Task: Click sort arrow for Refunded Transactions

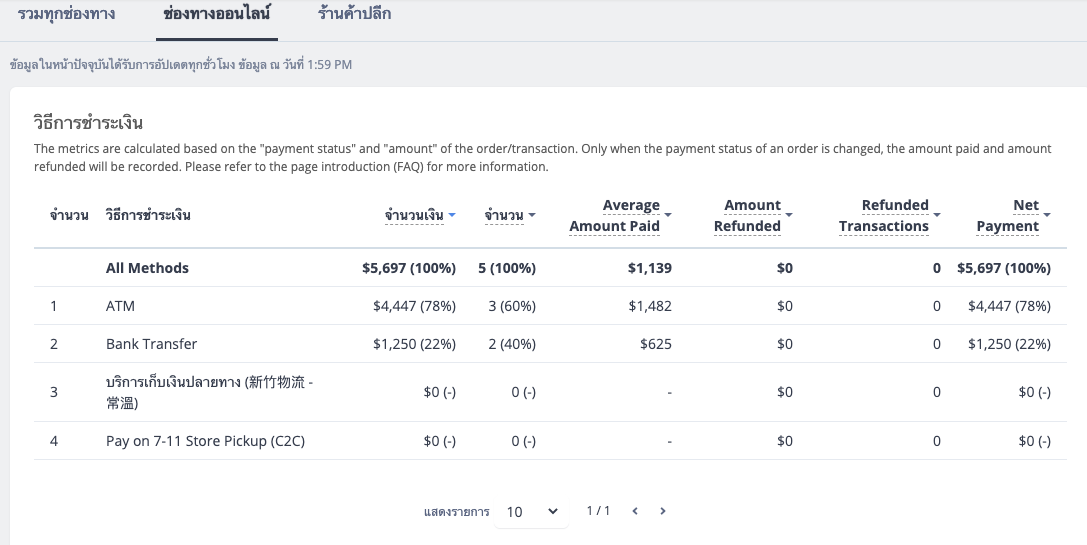Action: 937,215
